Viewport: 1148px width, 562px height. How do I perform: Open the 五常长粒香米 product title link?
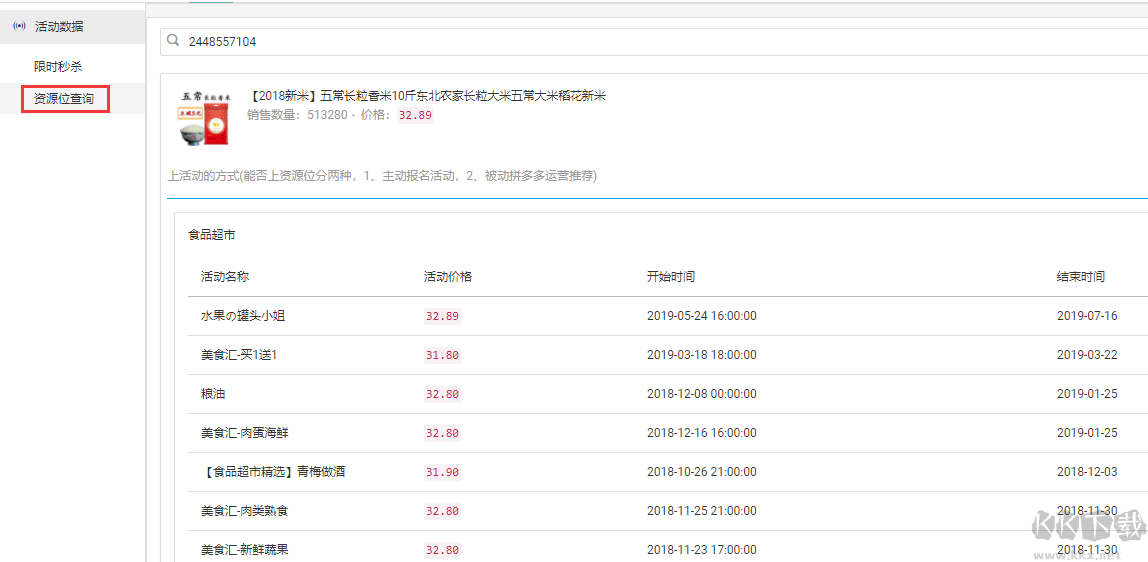(426, 96)
